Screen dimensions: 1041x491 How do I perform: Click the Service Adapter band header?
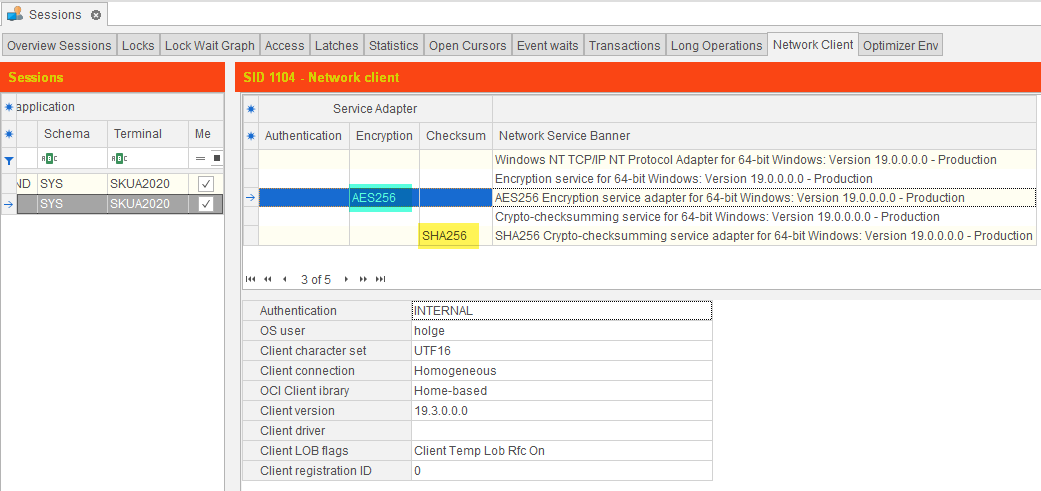(x=375, y=109)
